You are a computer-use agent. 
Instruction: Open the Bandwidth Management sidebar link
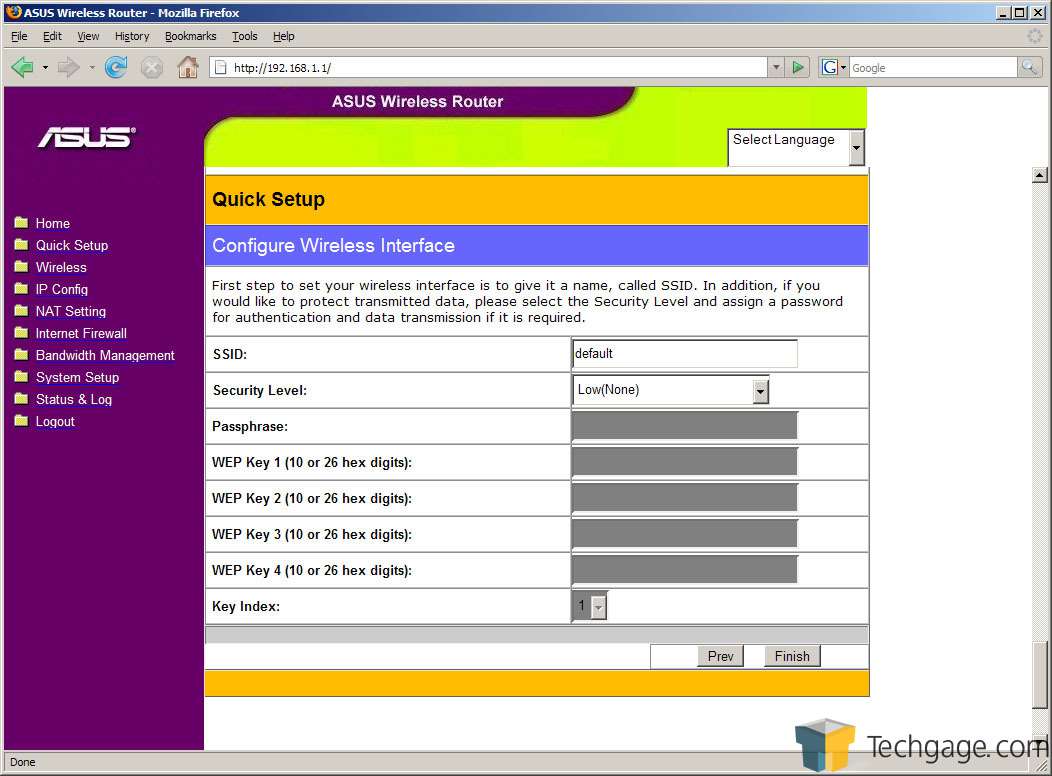pos(105,355)
